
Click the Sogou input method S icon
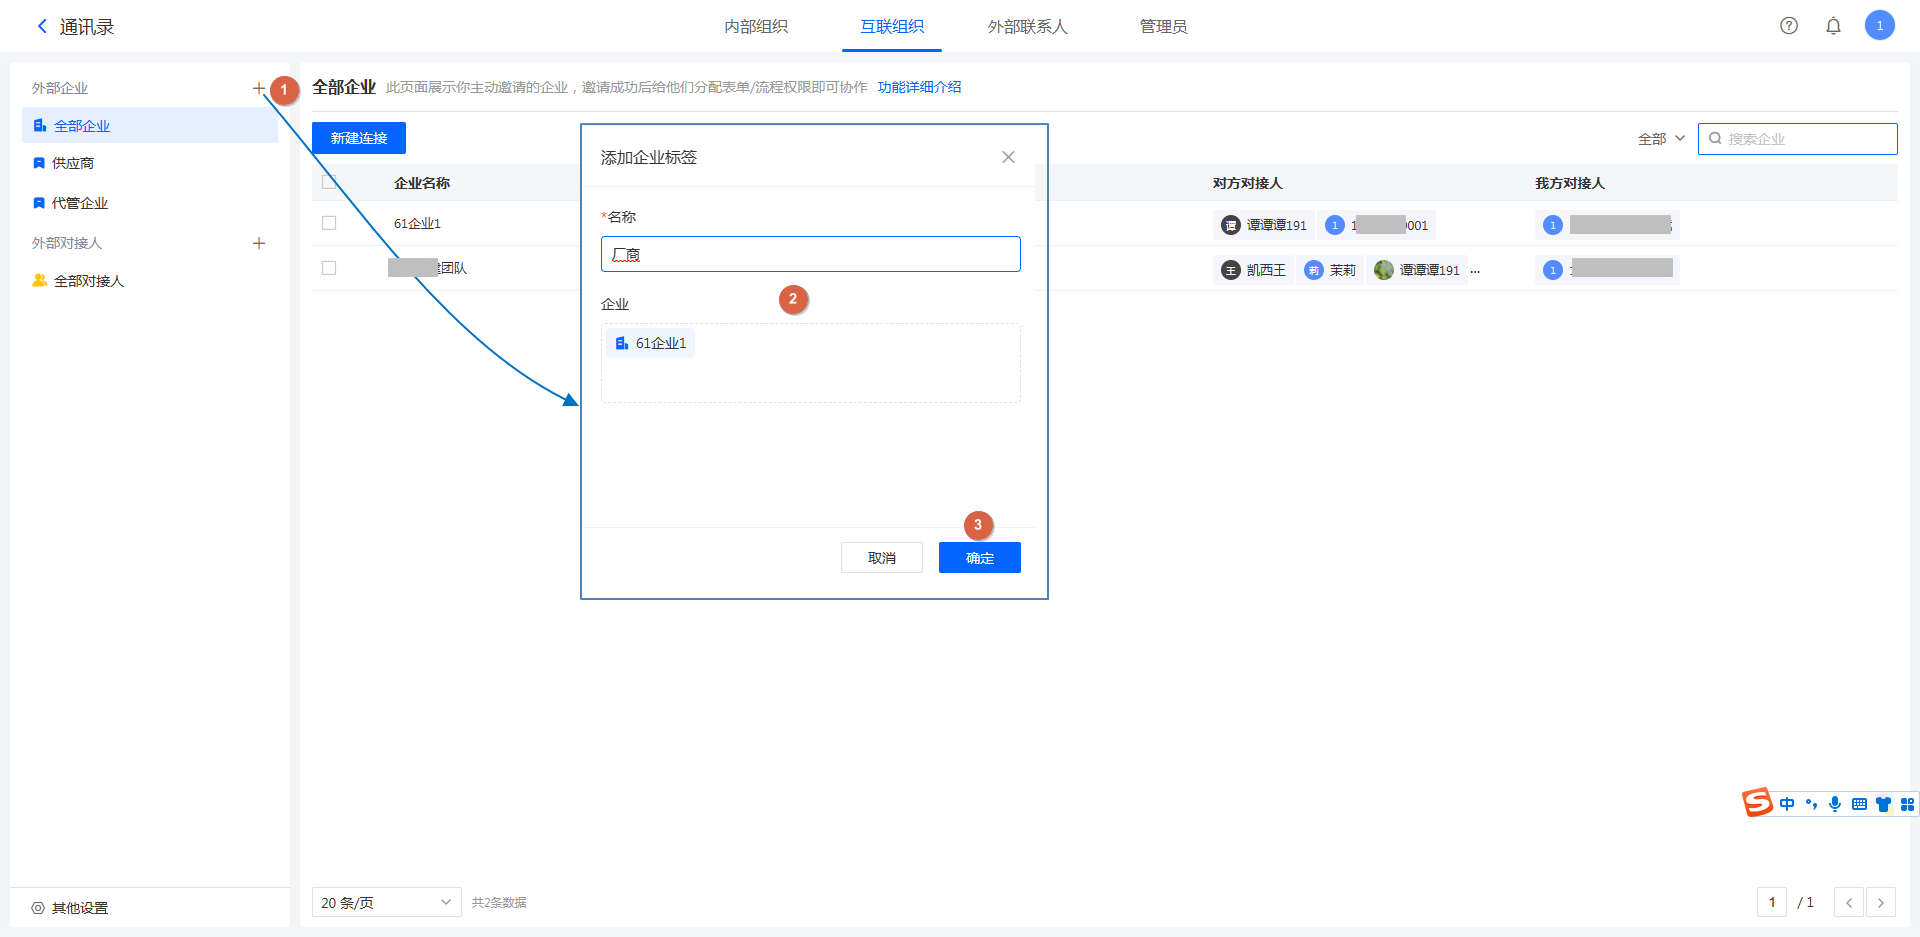[x=1757, y=803]
